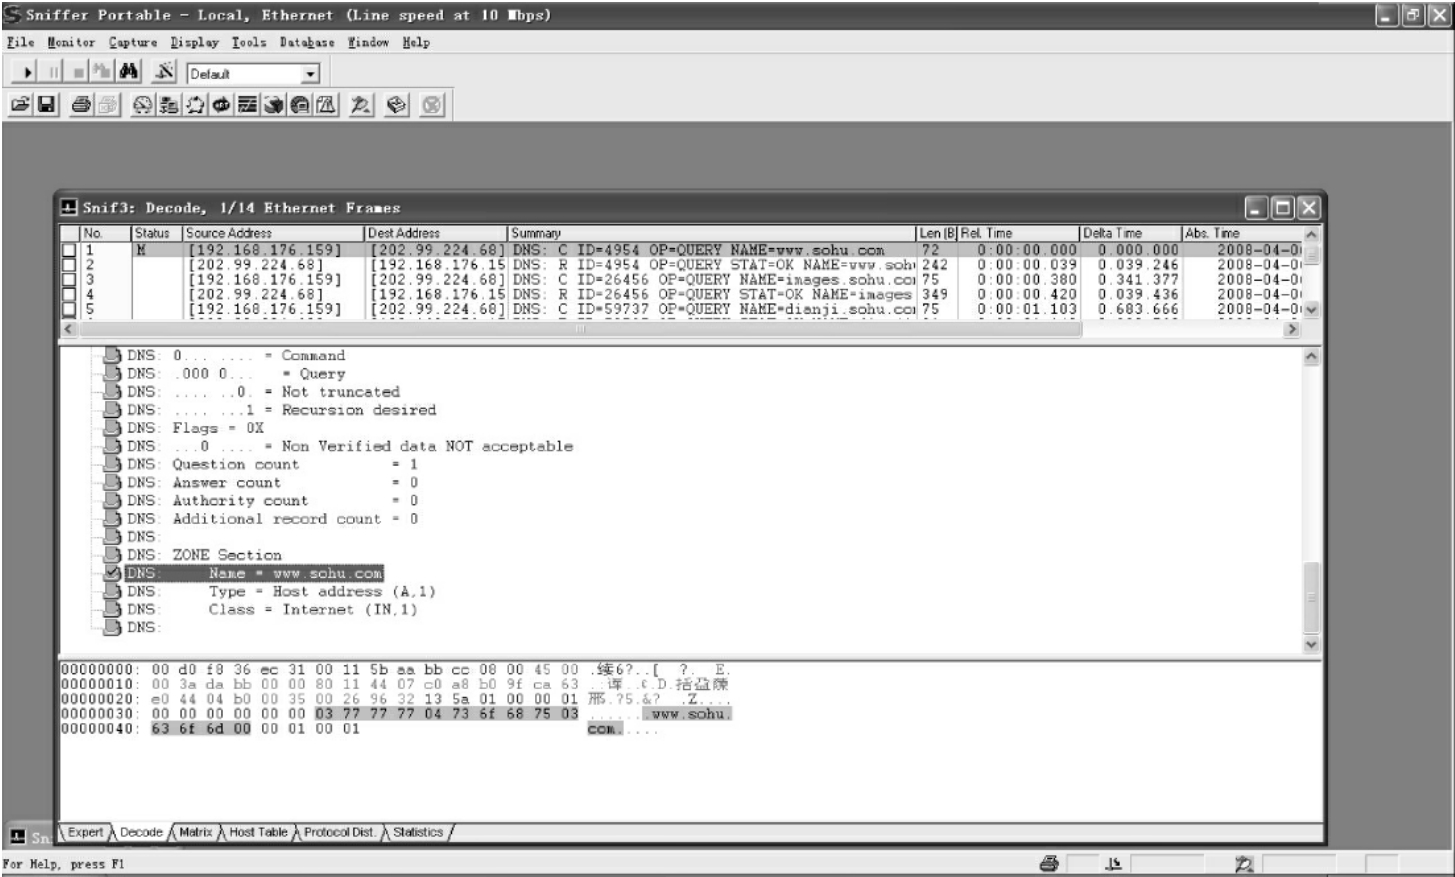Tick the checkbox for frame 5
The image size is (1455, 877).
[x=69, y=310]
